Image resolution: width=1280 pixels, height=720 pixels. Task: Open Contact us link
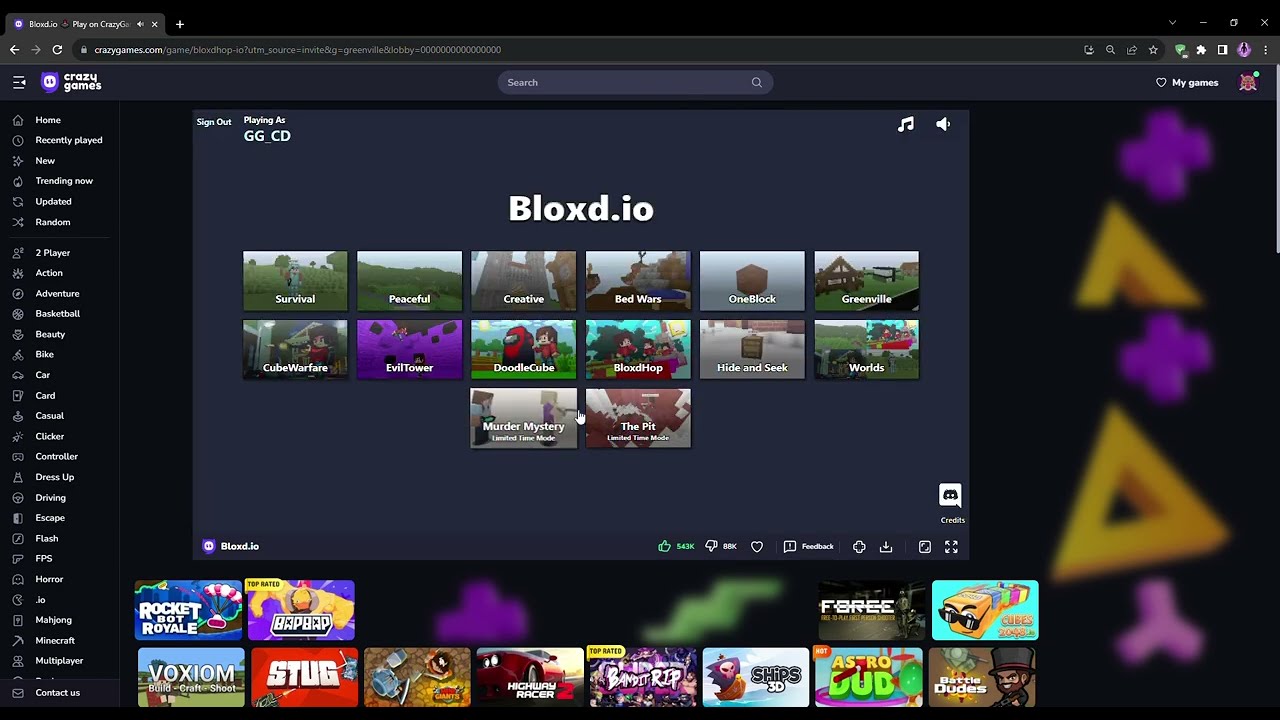point(57,693)
